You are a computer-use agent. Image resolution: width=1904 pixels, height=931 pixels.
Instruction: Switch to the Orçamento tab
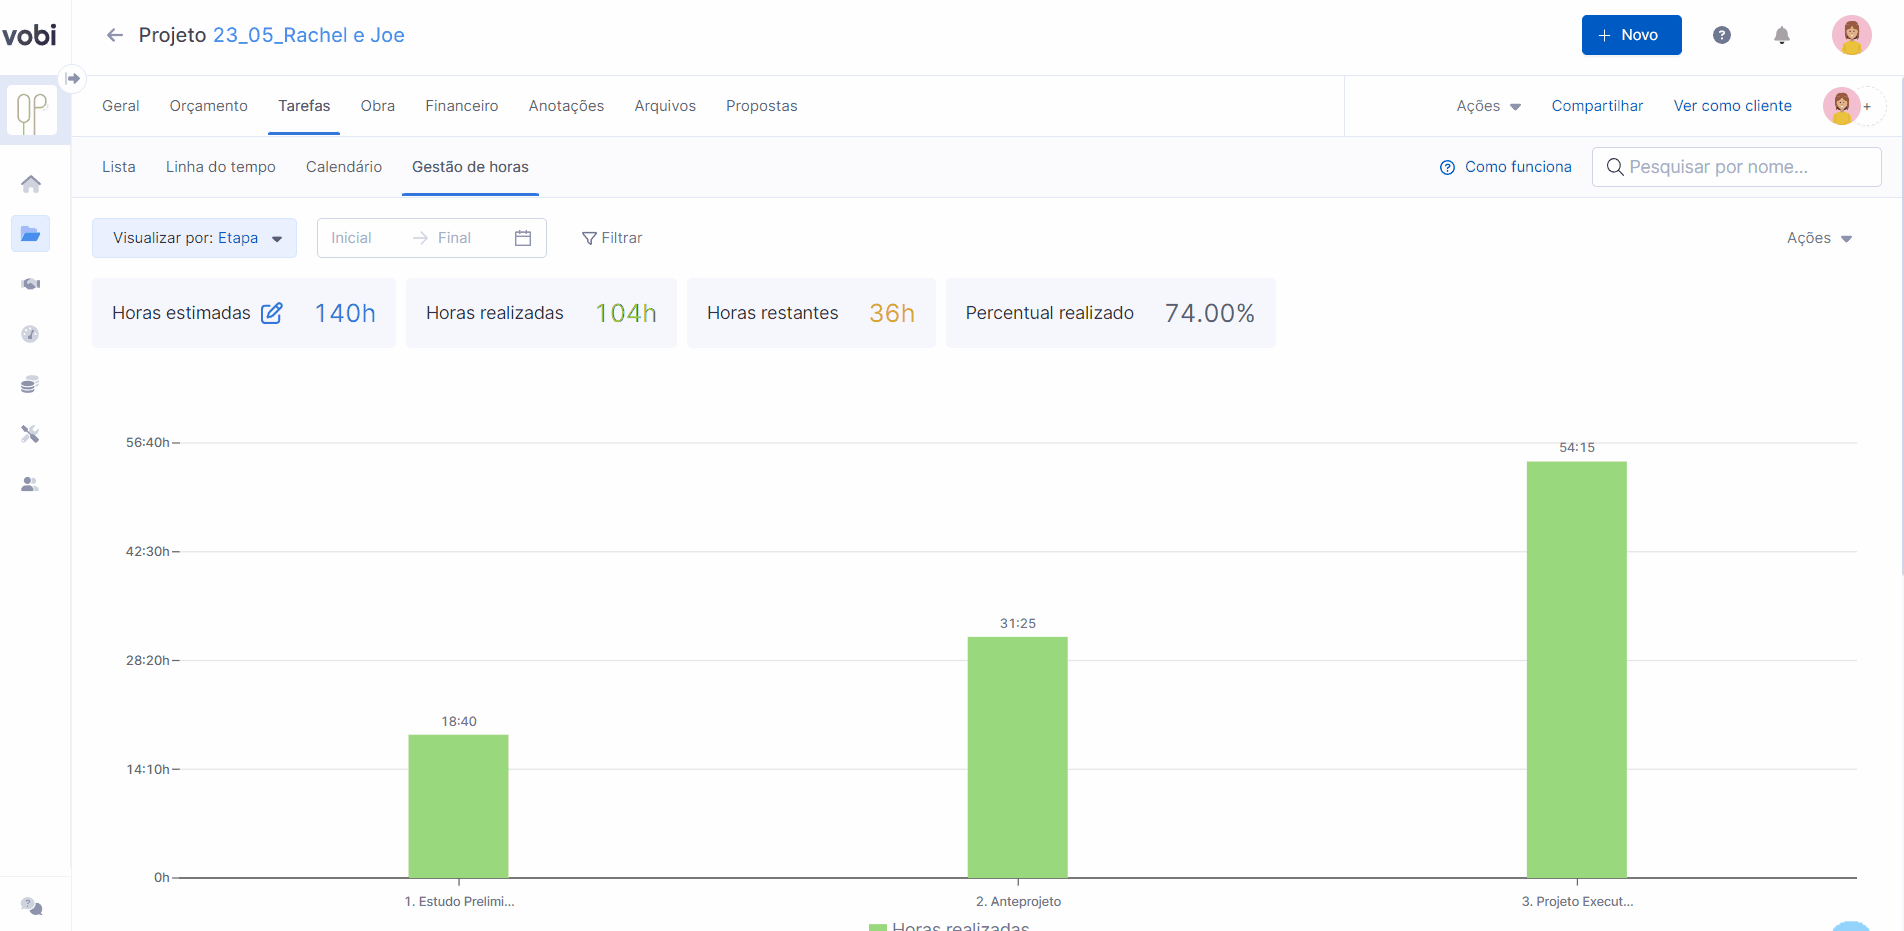pyautogui.click(x=208, y=106)
